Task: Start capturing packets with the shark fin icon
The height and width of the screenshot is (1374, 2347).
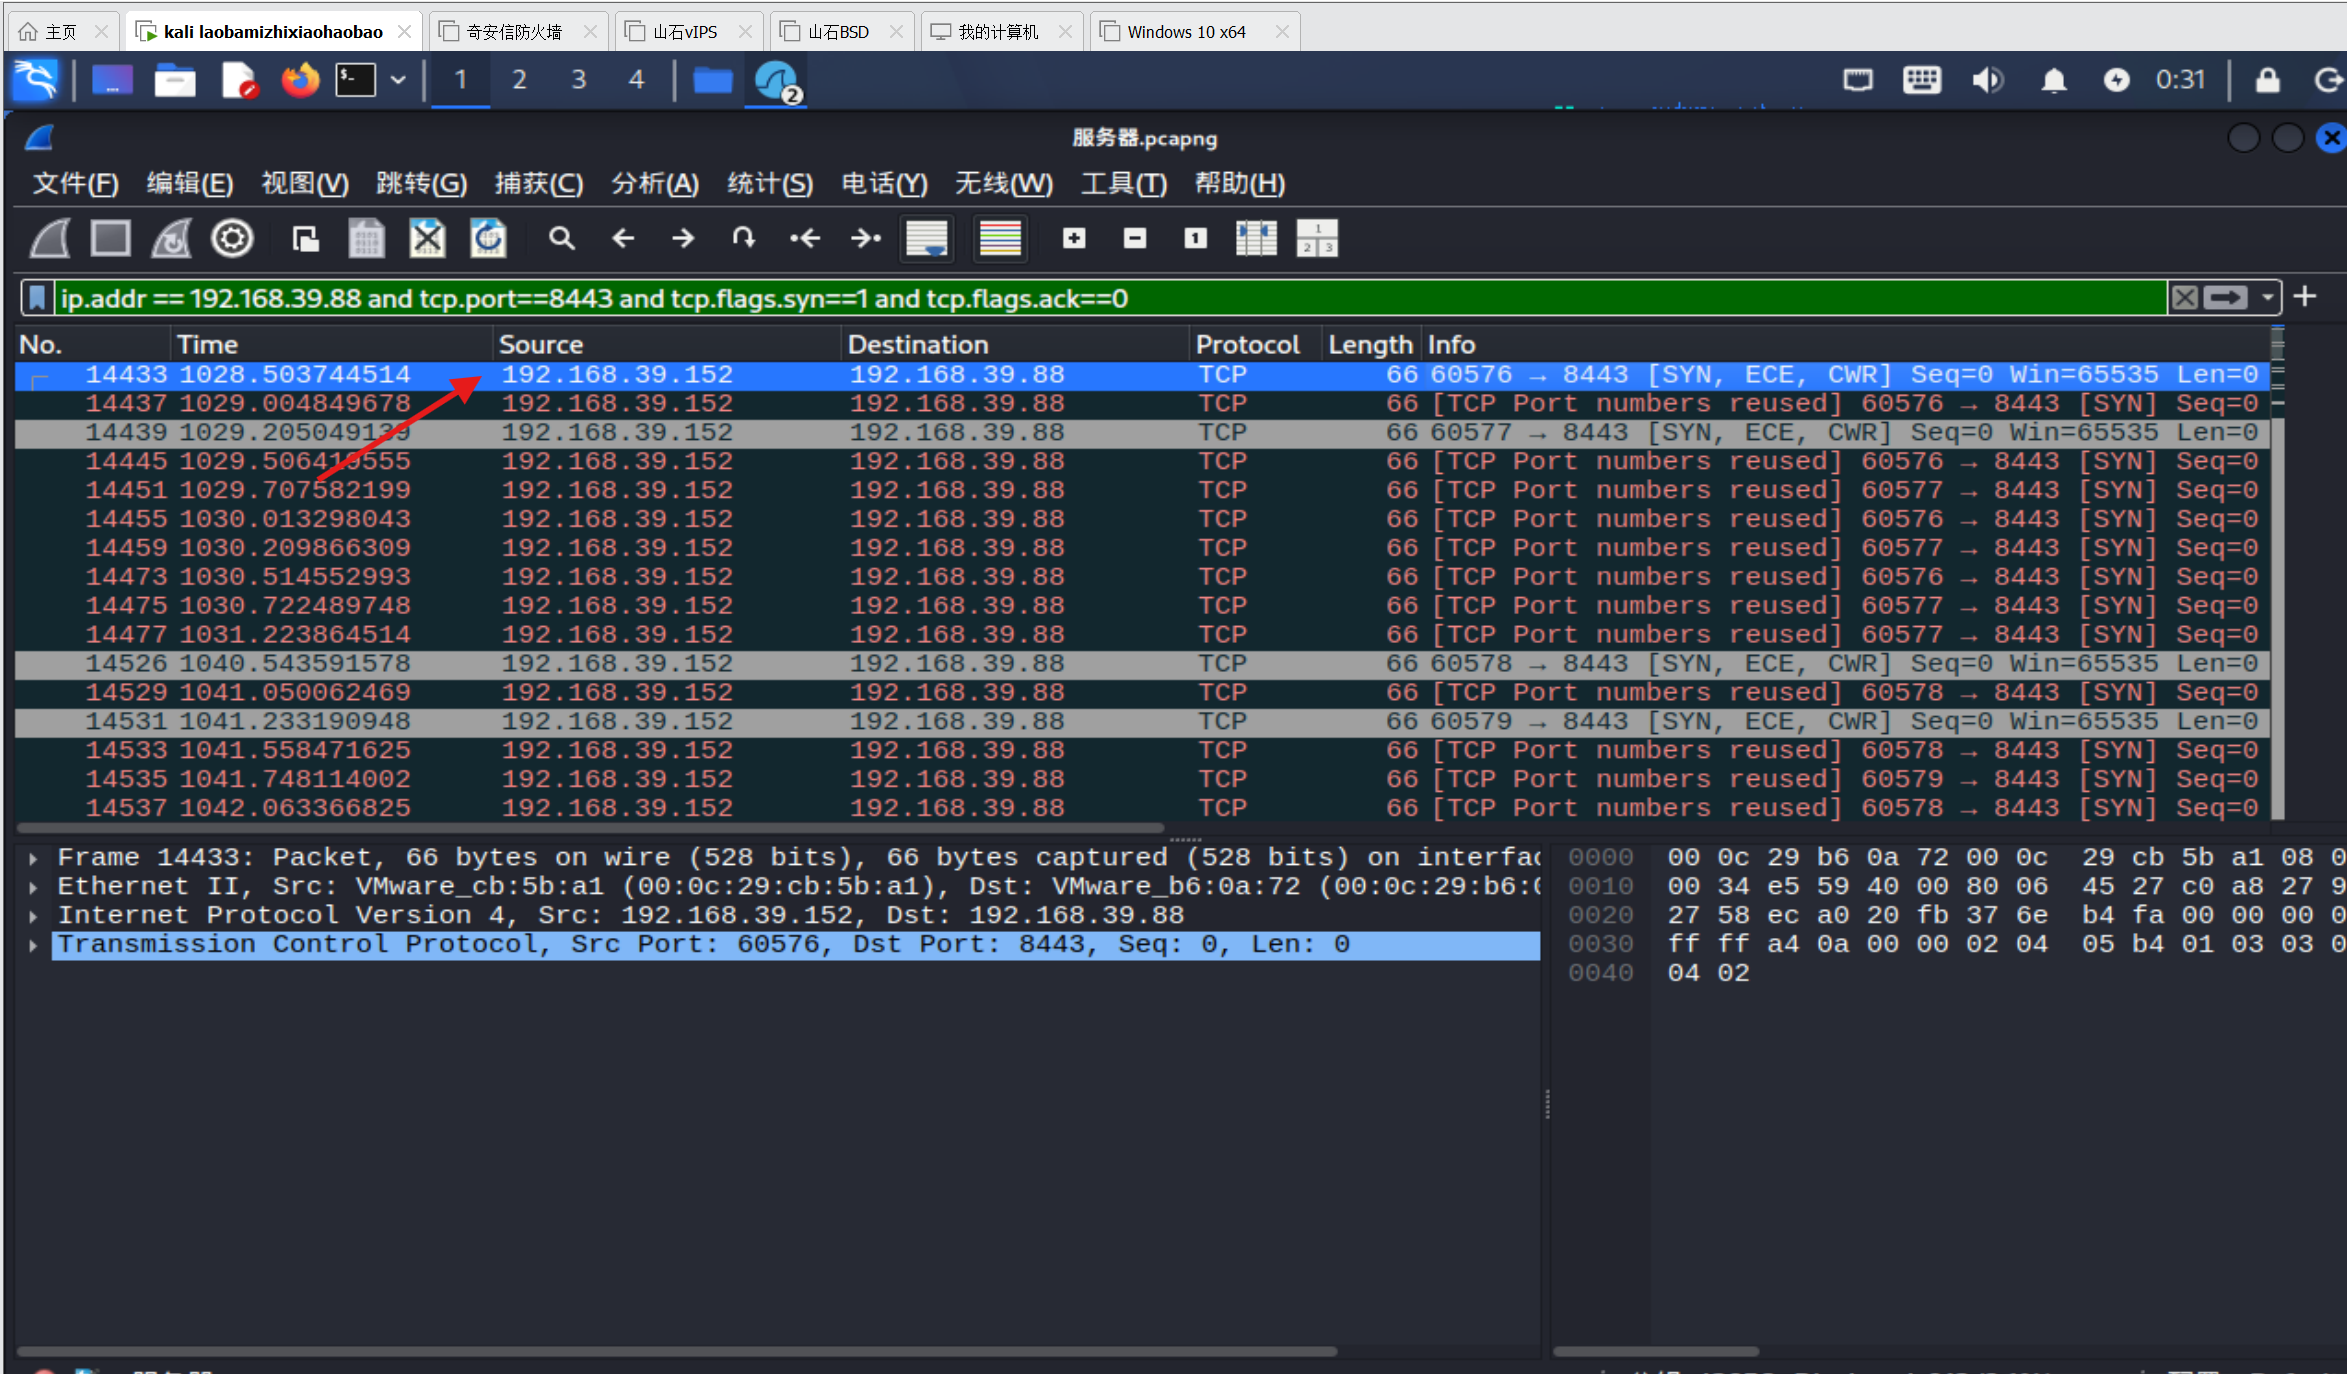Action: (x=50, y=239)
